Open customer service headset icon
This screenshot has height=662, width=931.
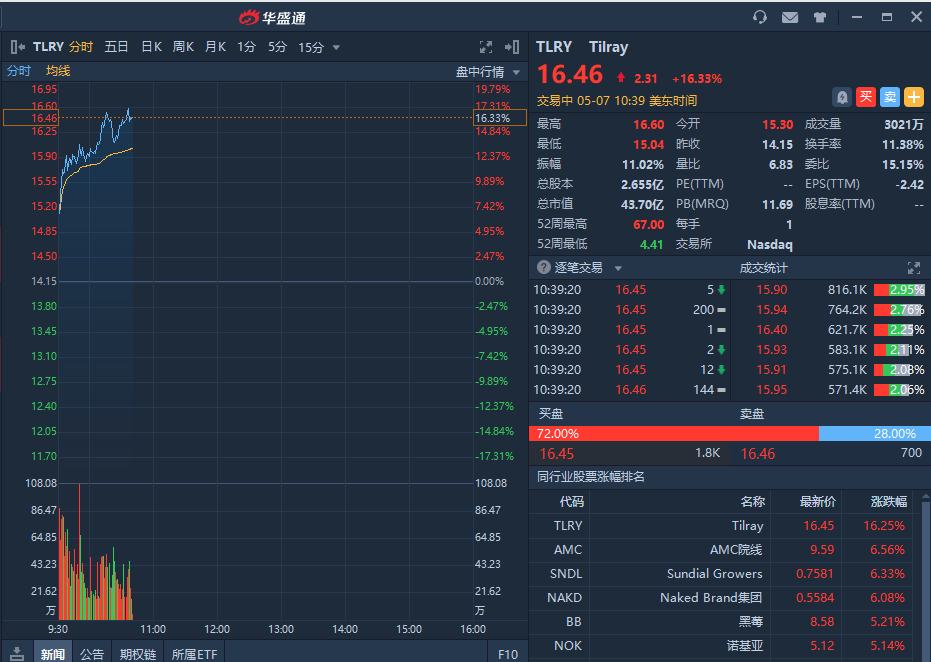(x=760, y=17)
